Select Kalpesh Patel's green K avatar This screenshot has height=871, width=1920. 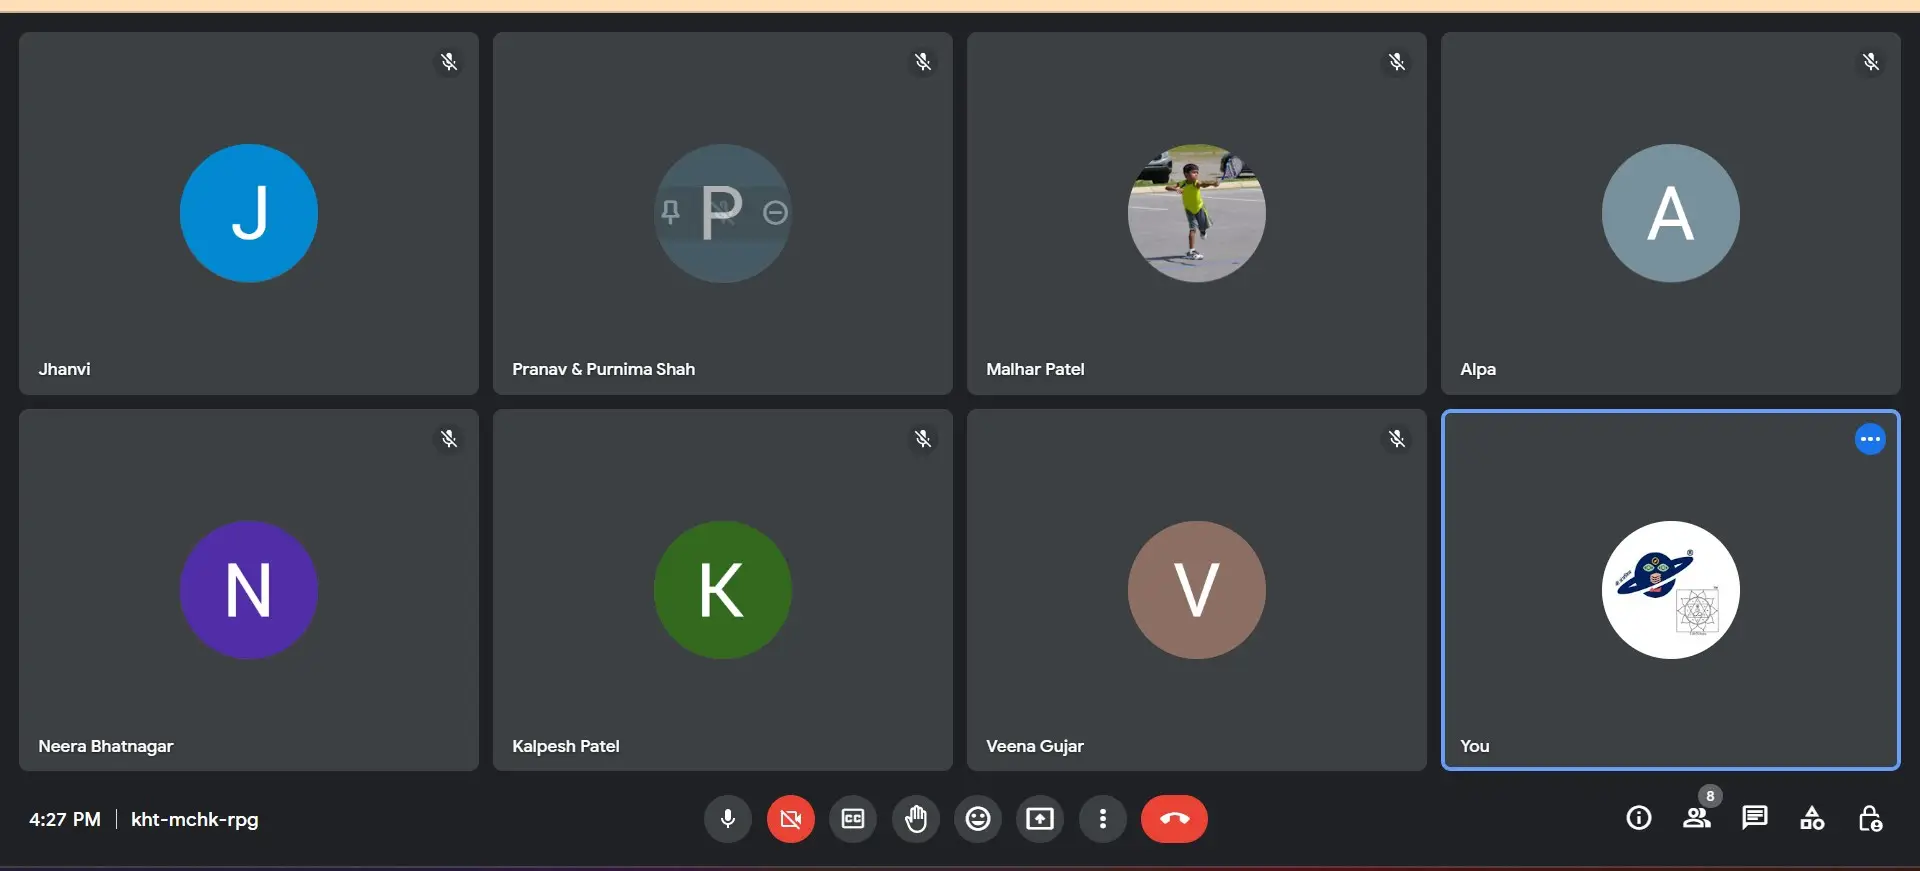click(723, 590)
